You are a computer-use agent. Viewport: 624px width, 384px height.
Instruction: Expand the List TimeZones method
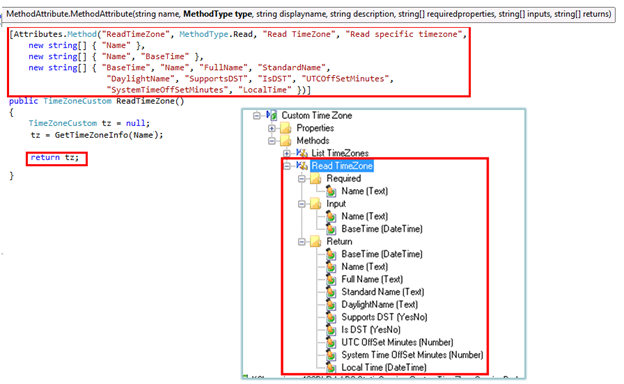(x=287, y=153)
